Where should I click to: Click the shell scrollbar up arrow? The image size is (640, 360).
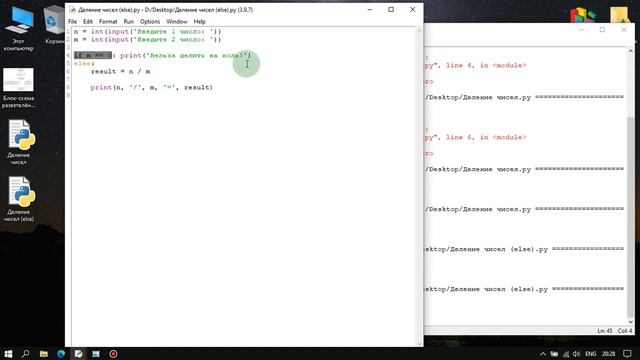[x=631, y=51]
